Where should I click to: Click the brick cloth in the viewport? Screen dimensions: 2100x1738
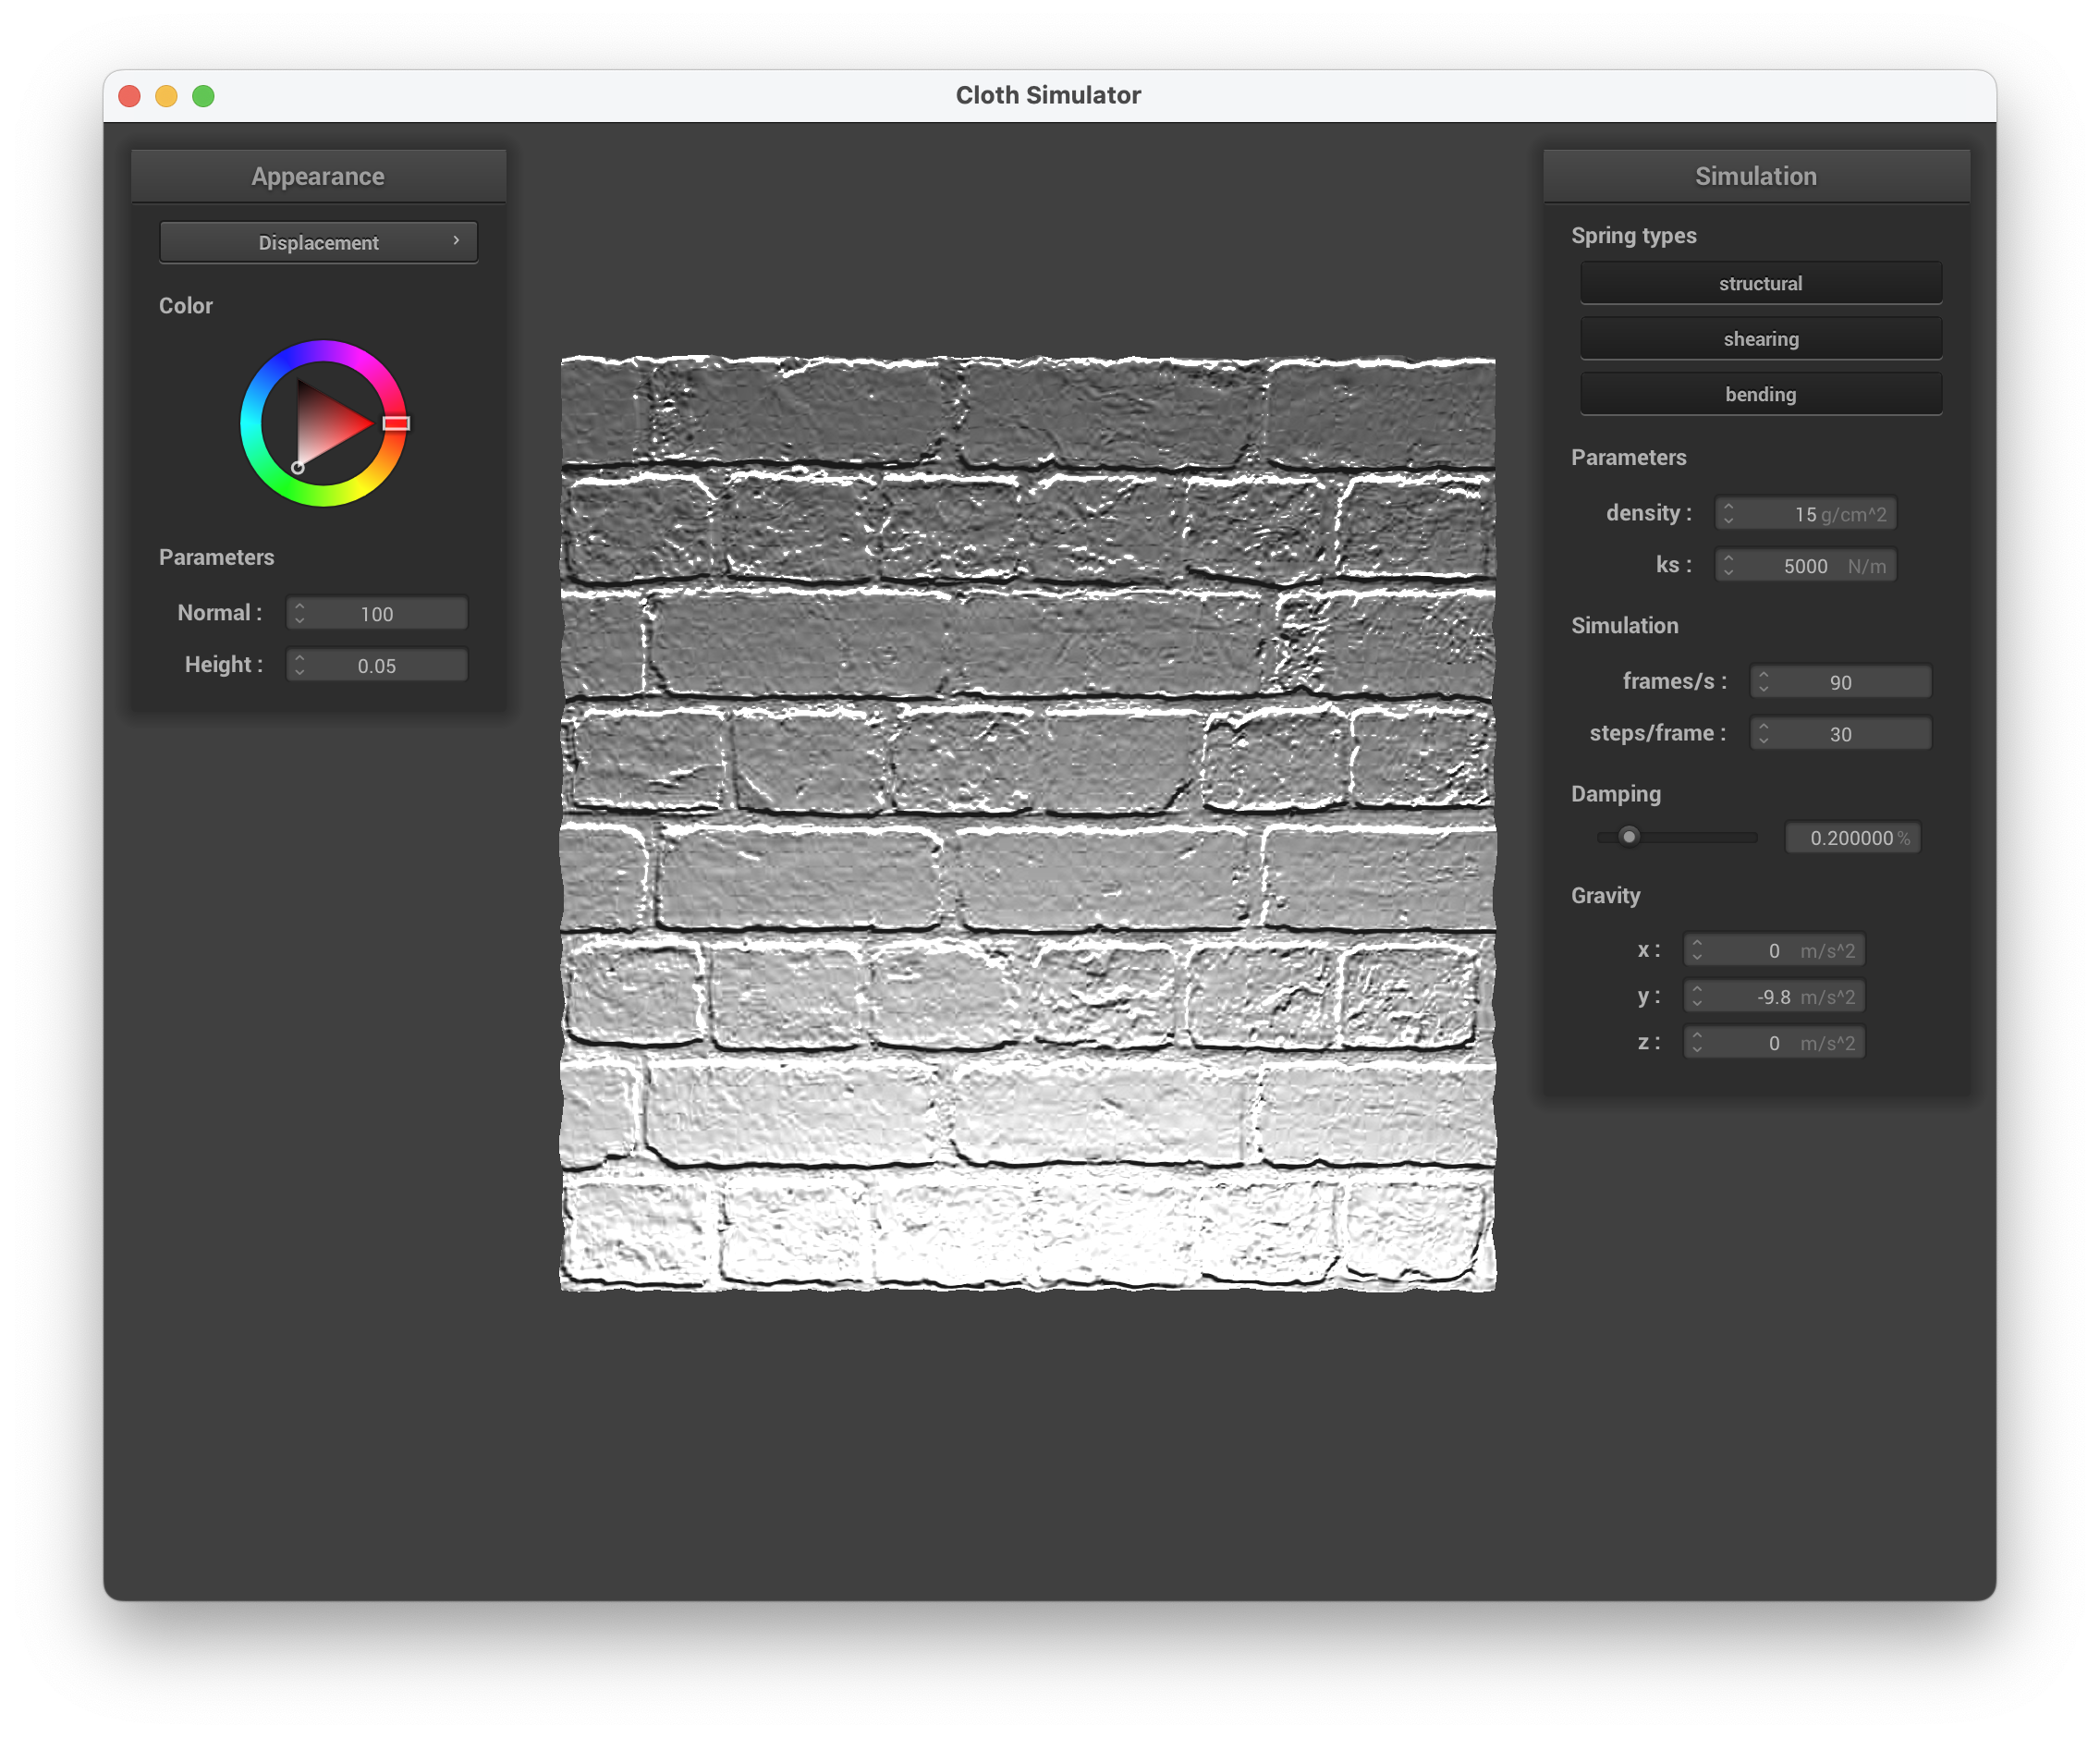coord(1028,823)
